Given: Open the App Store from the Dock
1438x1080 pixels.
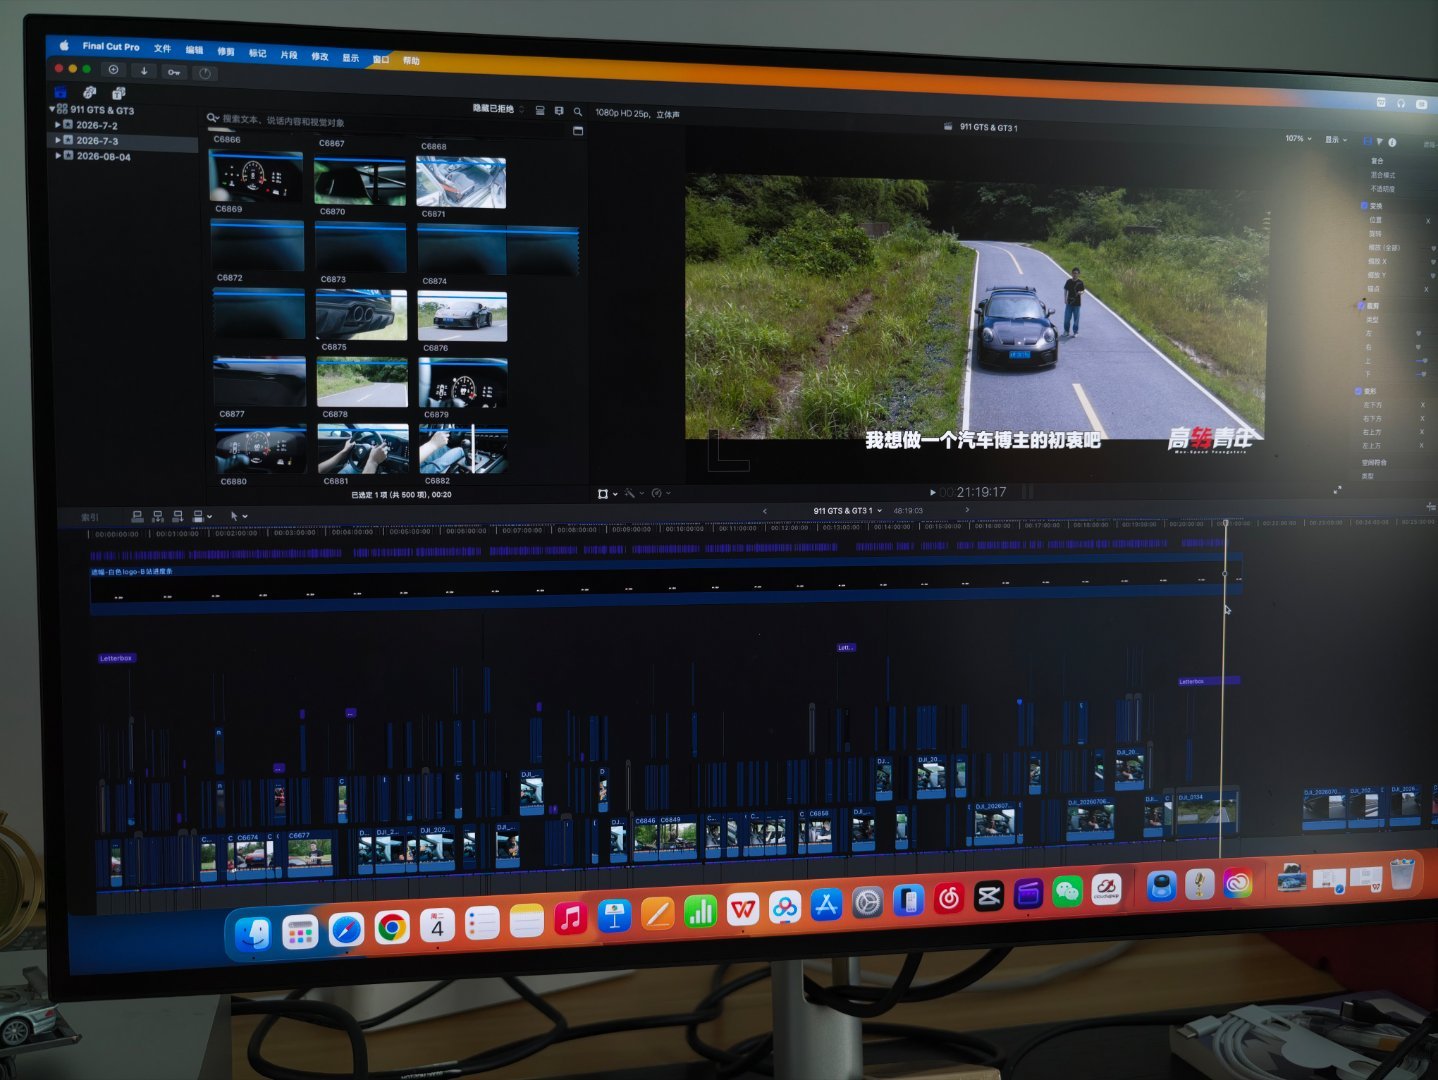Looking at the screenshot, I should pyautogui.click(x=826, y=905).
